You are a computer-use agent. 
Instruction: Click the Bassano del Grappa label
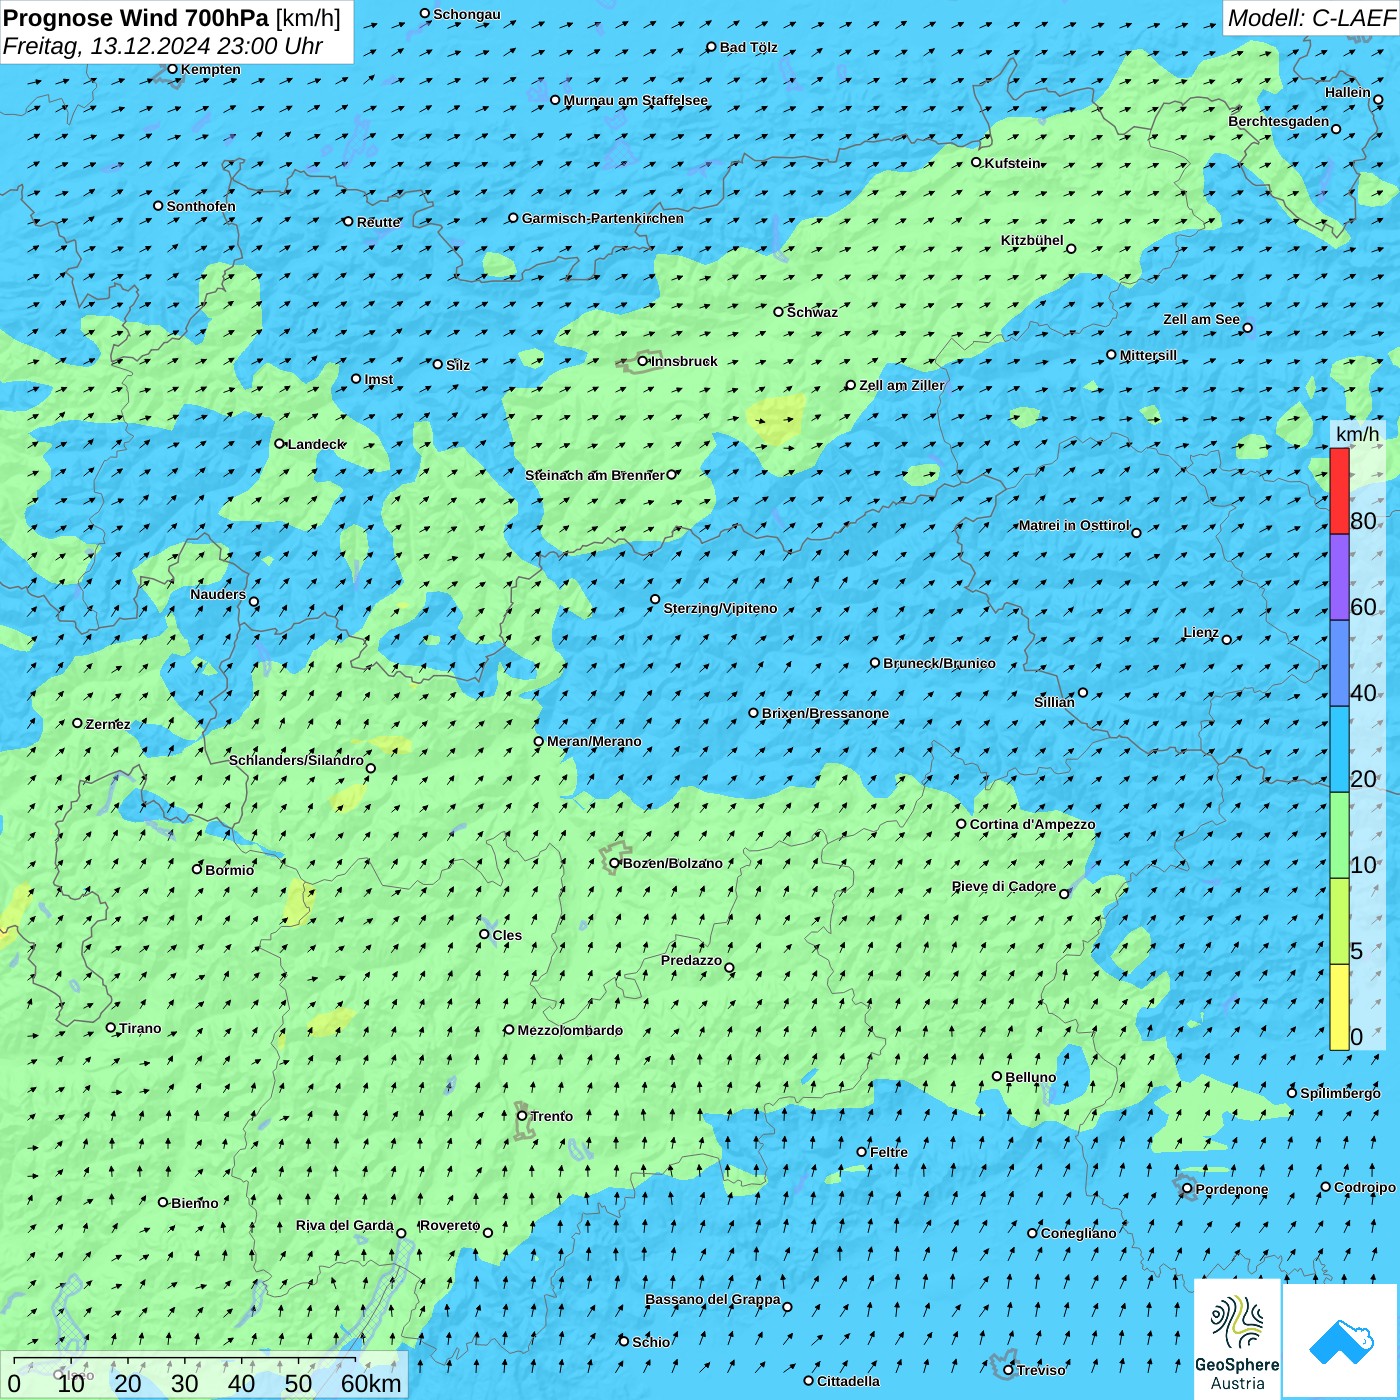click(712, 1299)
